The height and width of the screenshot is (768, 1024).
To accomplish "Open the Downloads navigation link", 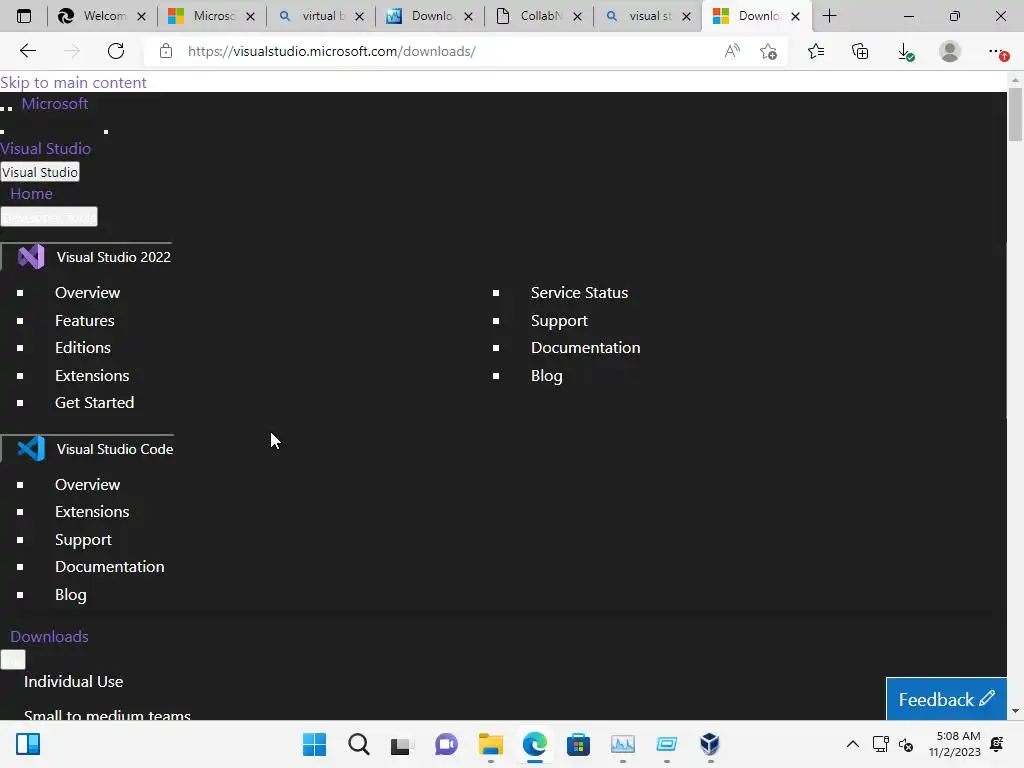I will click(x=49, y=636).
